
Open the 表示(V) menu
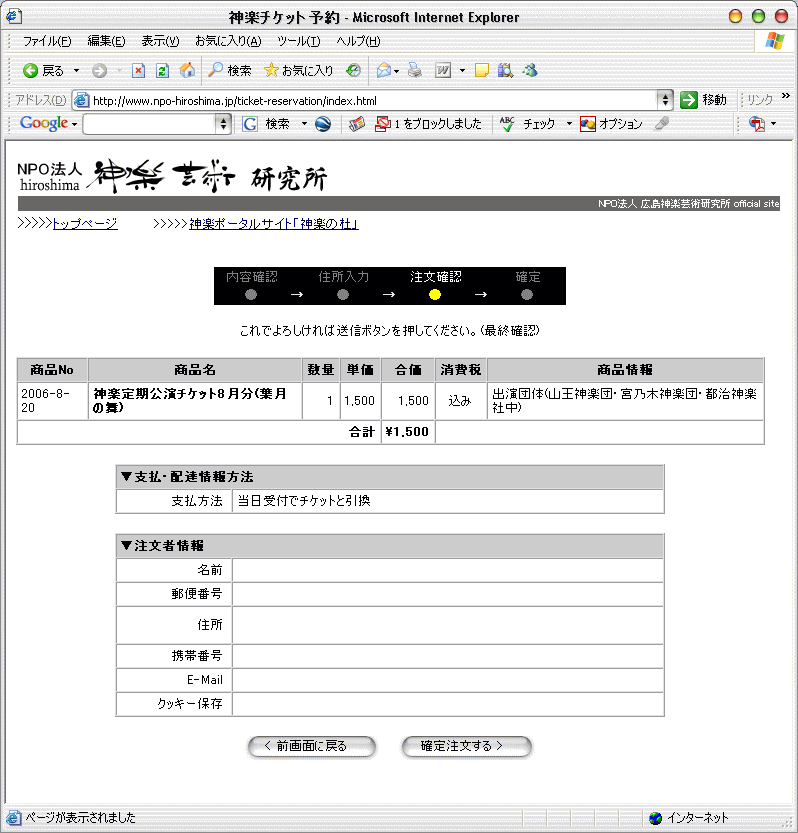pos(160,41)
